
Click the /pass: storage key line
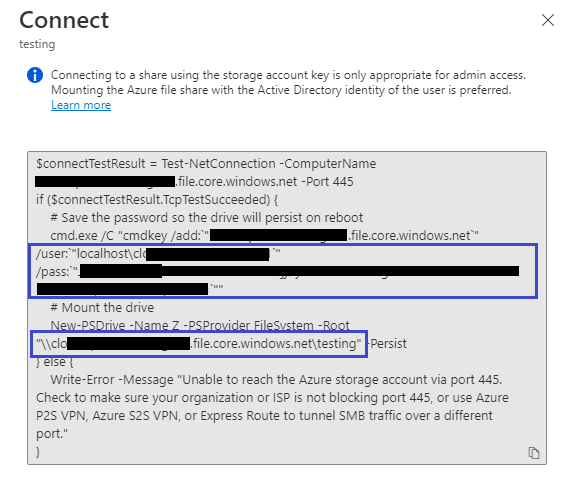pyautogui.click(x=278, y=271)
